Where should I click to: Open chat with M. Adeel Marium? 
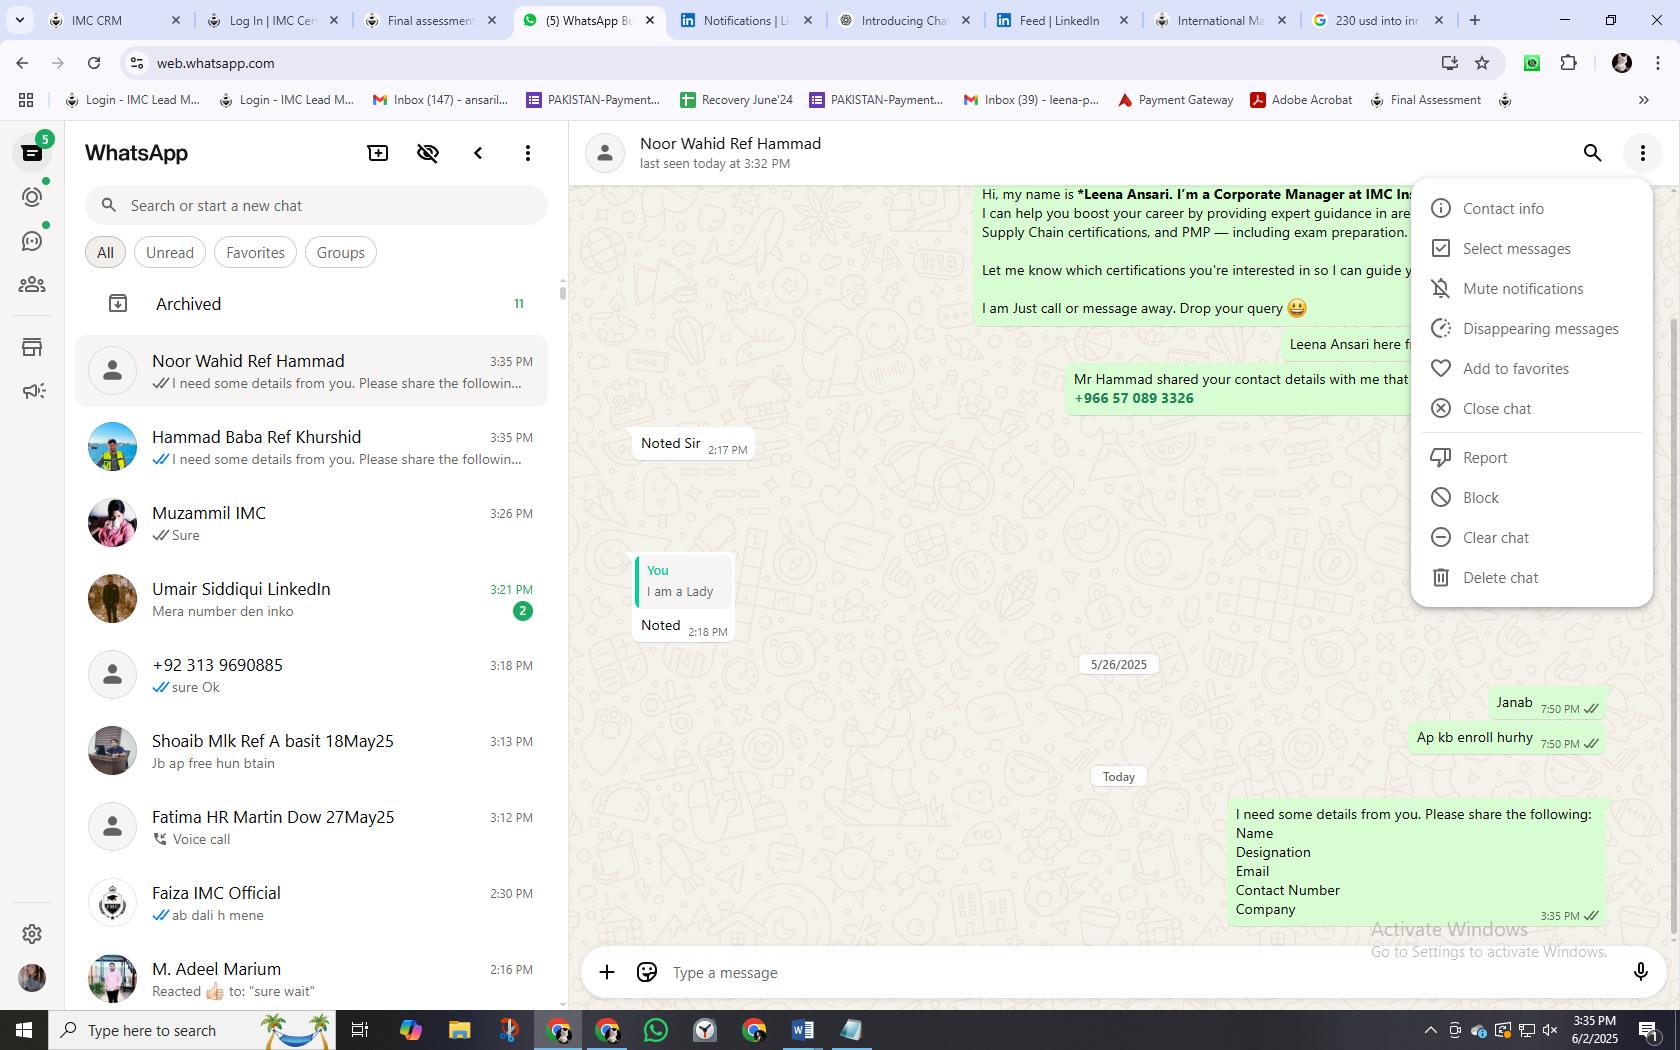point(311,977)
